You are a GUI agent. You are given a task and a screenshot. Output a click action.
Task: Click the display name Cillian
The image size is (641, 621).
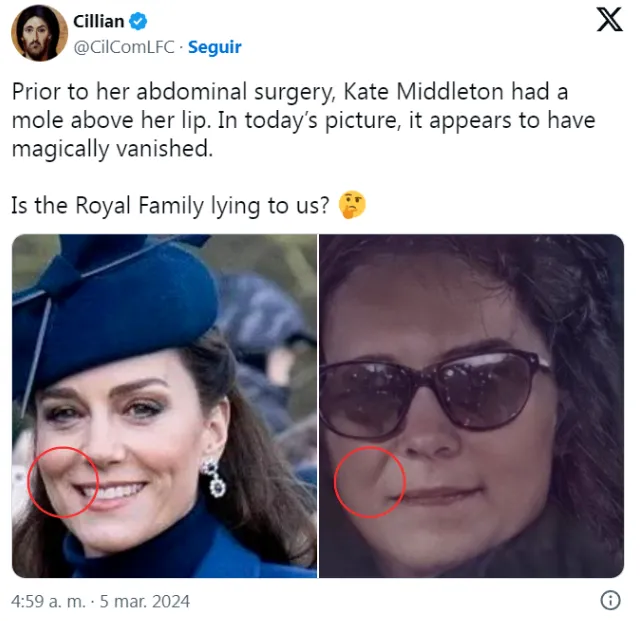click(x=99, y=22)
